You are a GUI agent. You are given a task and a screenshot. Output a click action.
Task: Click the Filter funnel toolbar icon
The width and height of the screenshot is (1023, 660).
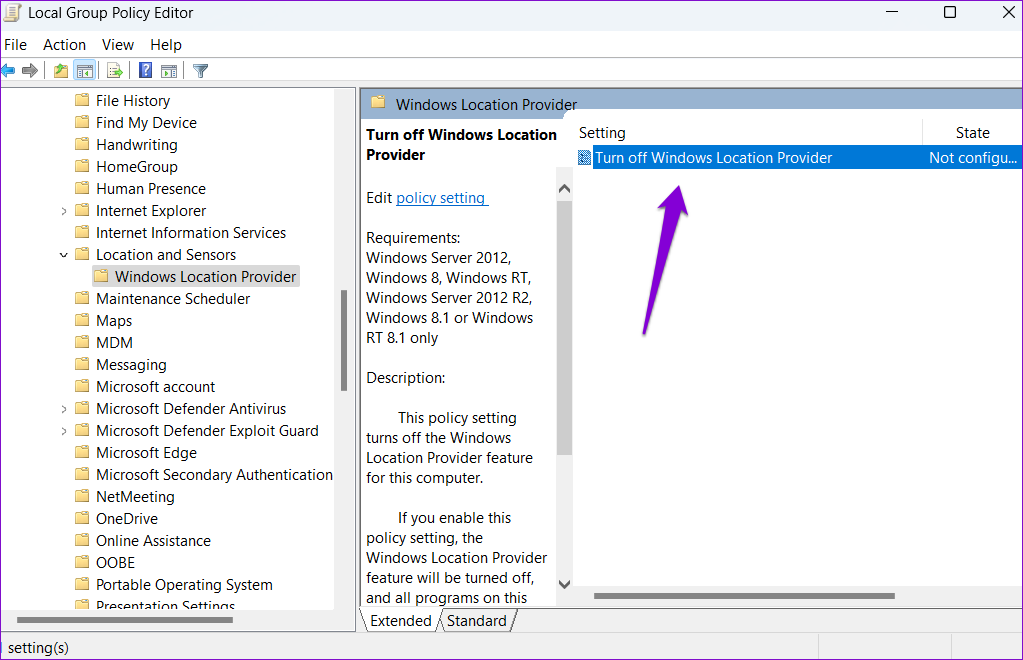[200, 70]
